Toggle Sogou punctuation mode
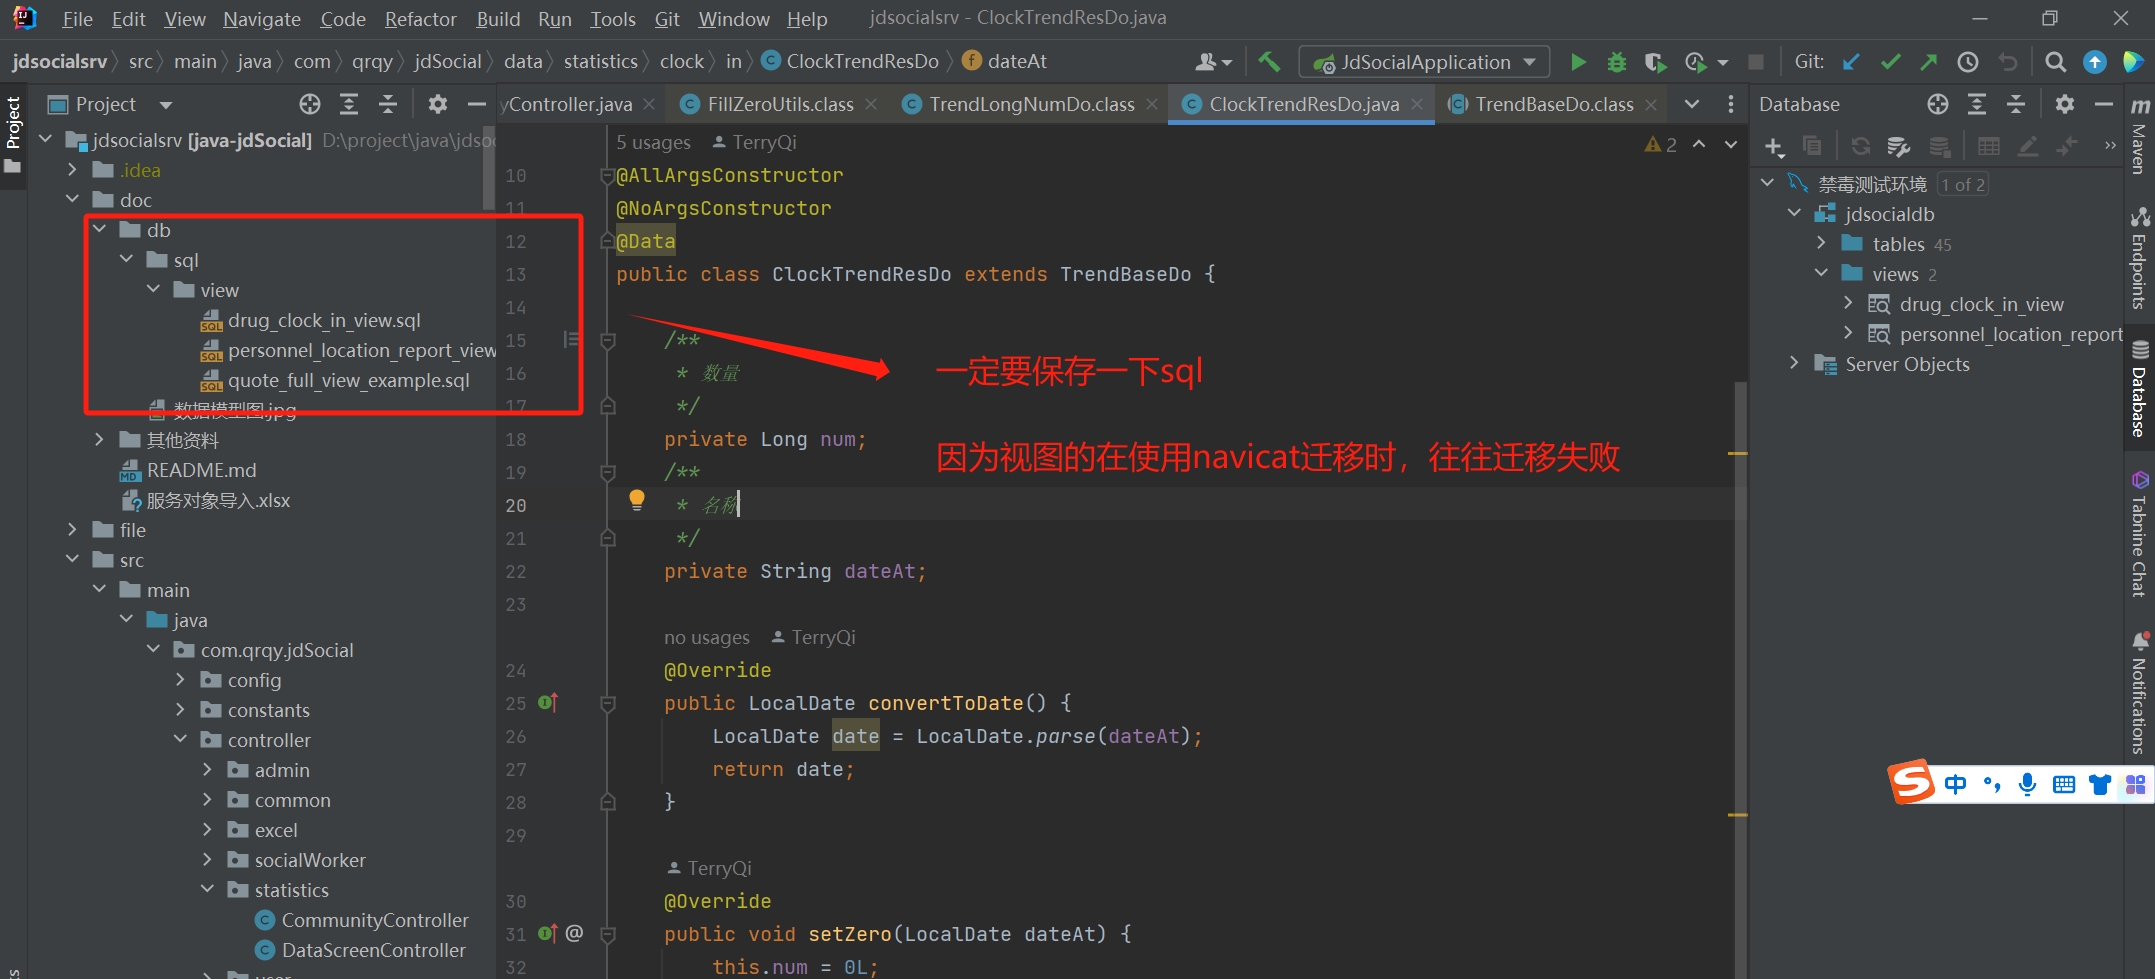The height and width of the screenshot is (979, 2155). (x=1992, y=784)
